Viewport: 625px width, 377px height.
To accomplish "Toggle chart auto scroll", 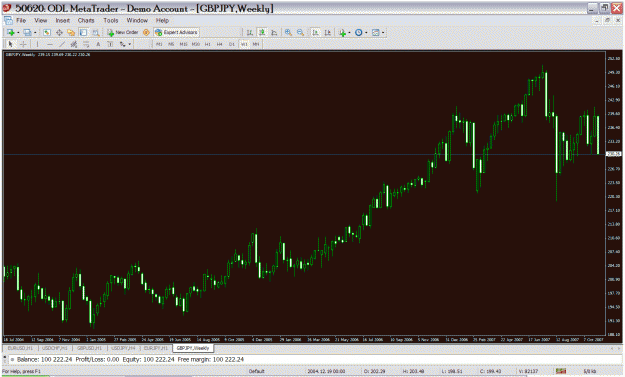I will tap(315, 32).
